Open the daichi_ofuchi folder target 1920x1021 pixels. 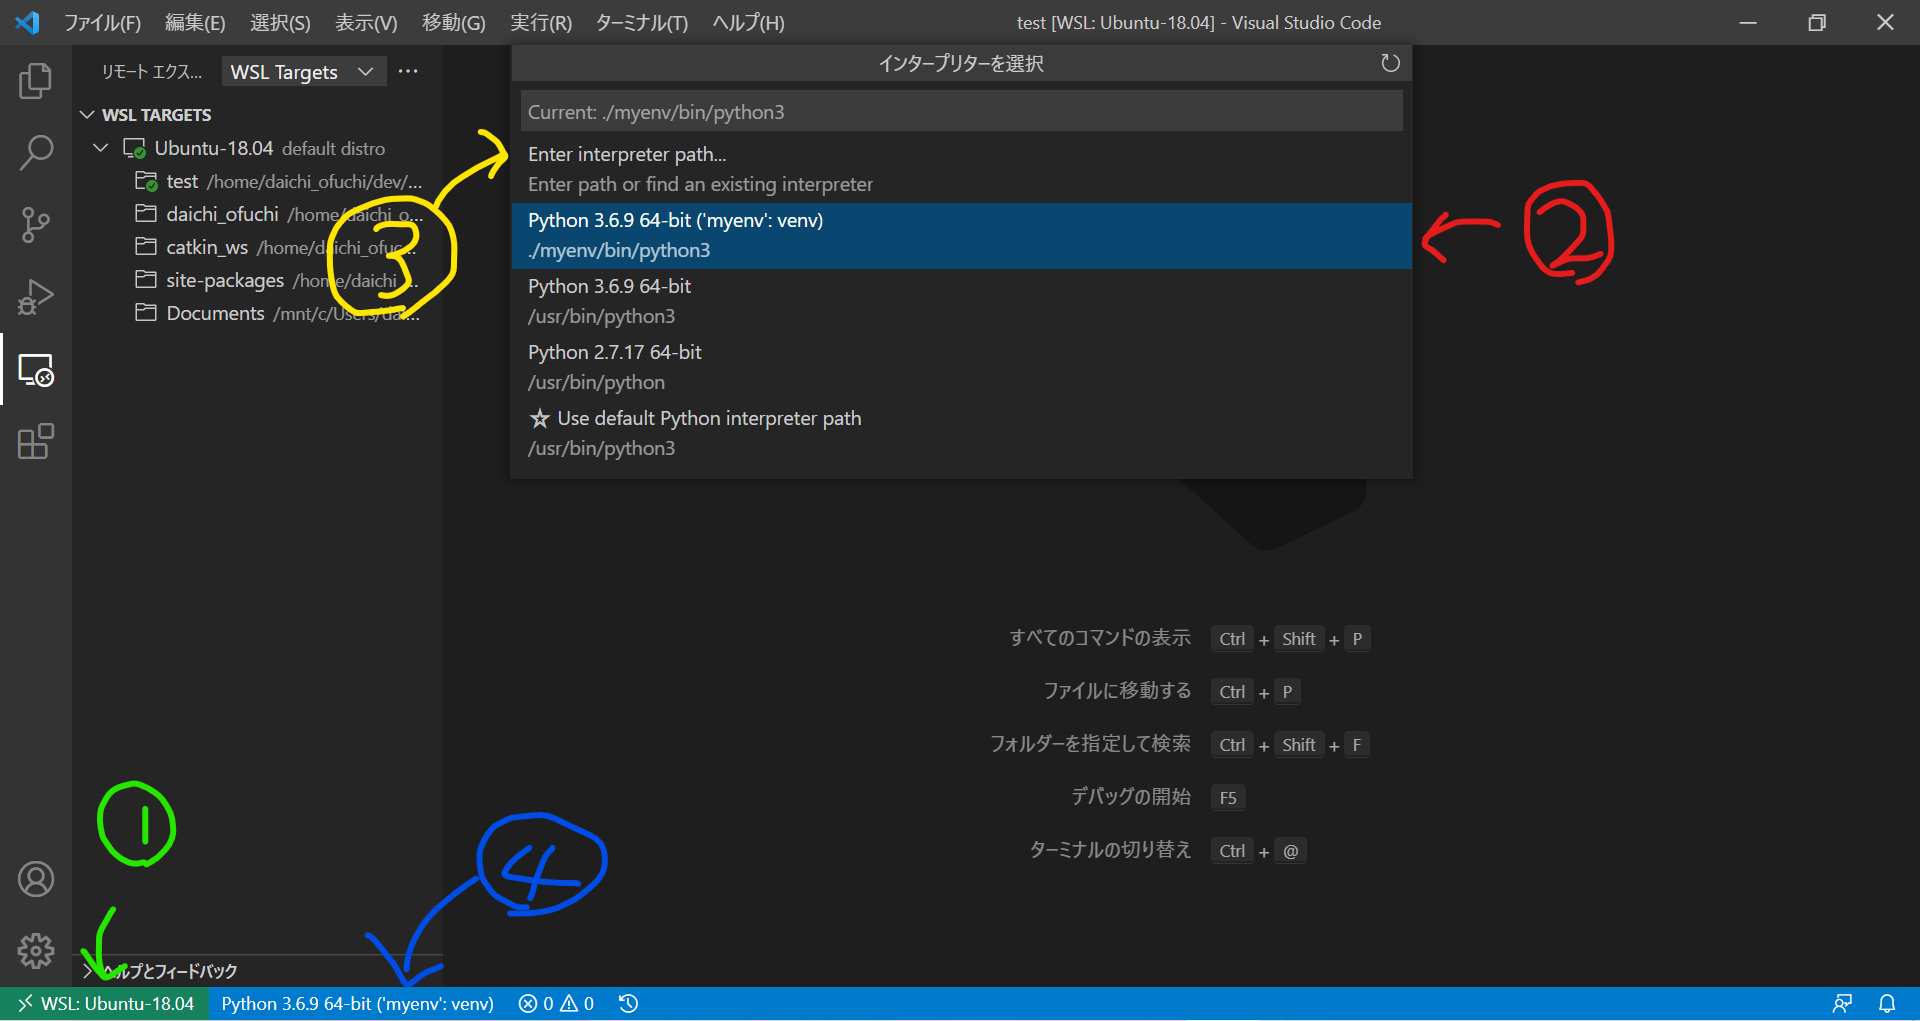tap(258, 214)
